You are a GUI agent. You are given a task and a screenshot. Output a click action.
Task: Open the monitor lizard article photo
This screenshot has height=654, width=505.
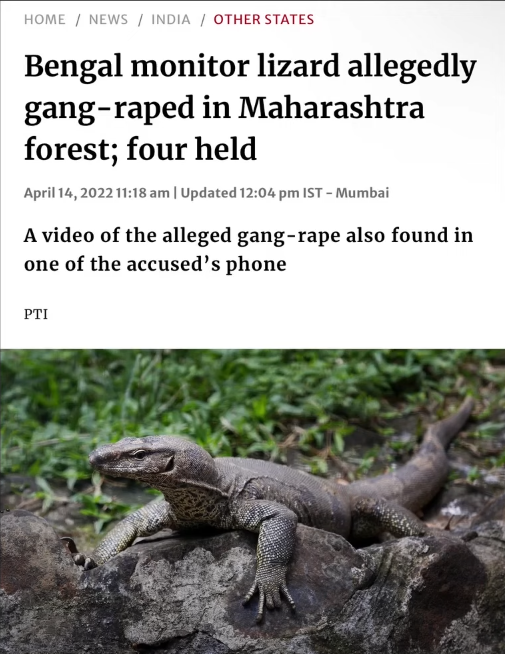(252, 501)
